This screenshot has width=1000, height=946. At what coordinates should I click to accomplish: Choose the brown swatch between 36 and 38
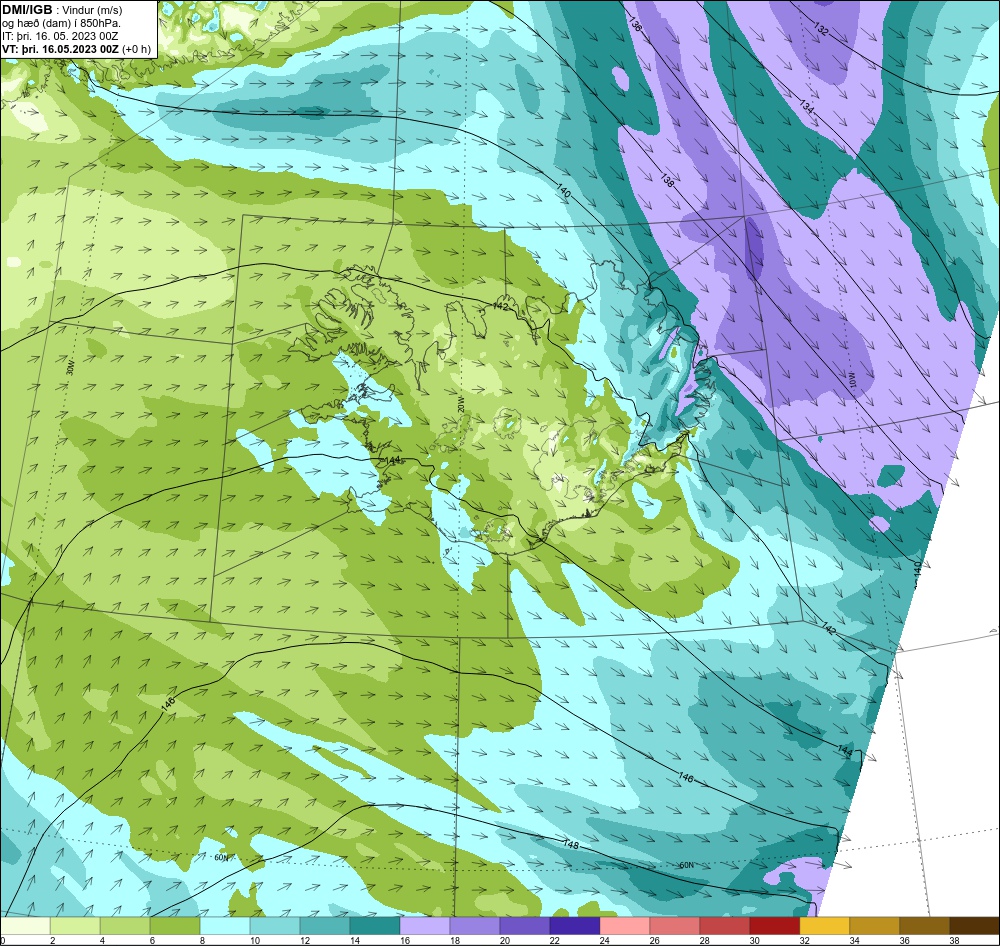(x=925, y=925)
